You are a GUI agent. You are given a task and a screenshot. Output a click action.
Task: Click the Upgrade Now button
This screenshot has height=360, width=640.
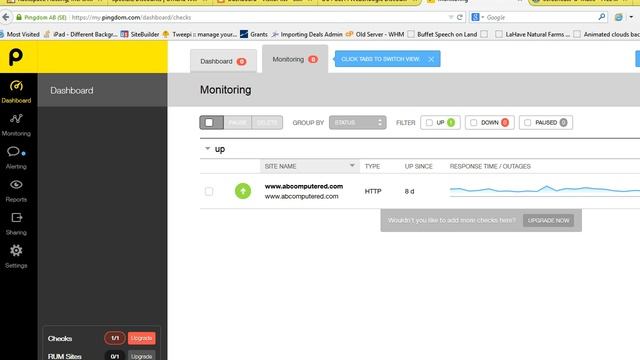point(548,220)
